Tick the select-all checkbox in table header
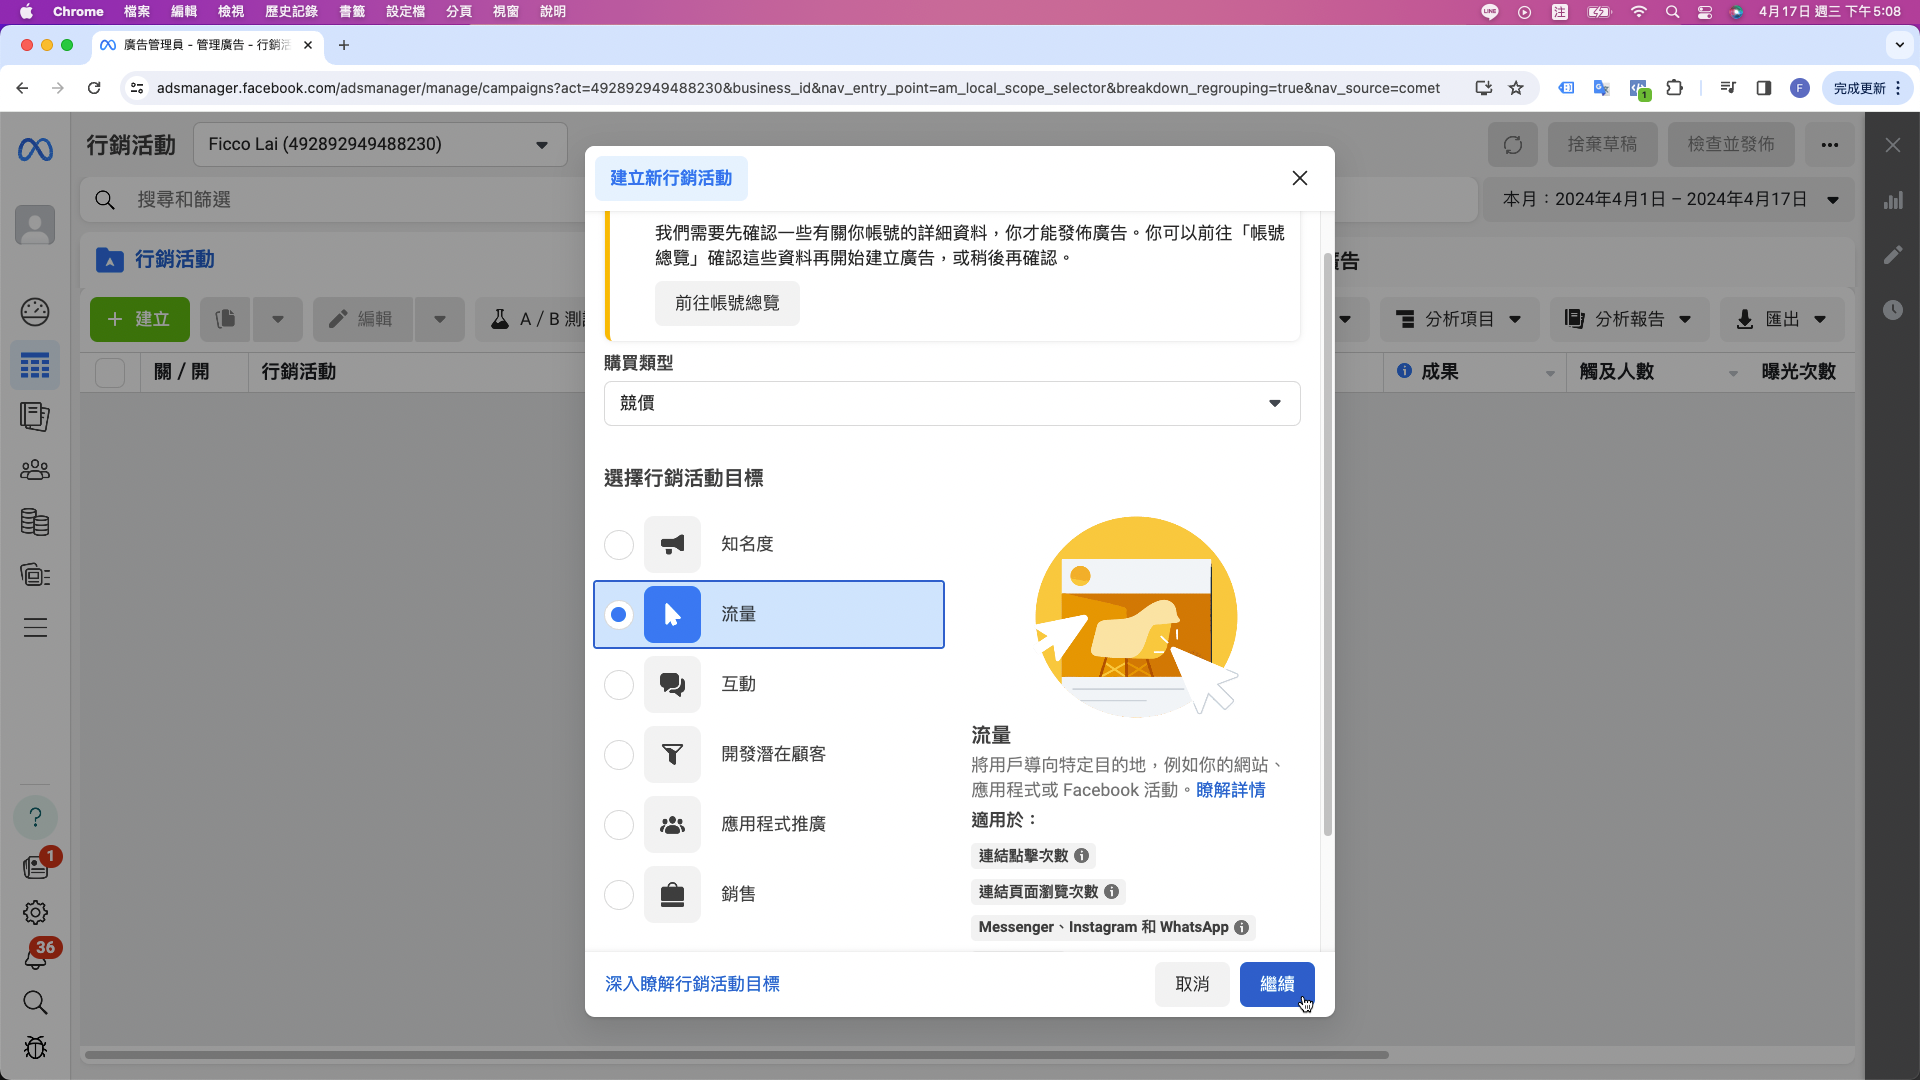The height and width of the screenshot is (1080, 1920). coord(110,372)
